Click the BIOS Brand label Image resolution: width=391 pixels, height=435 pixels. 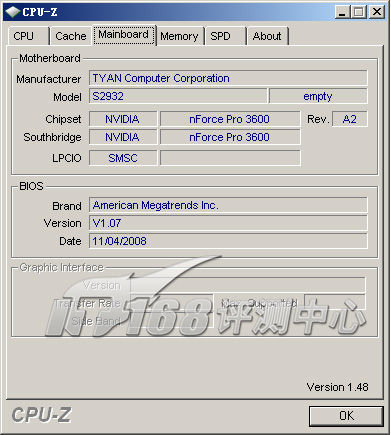(x=67, y=206)
